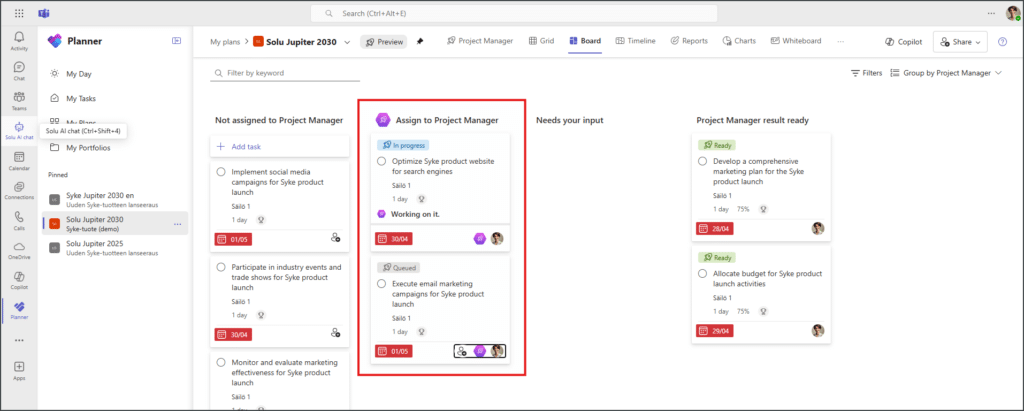Click Needs your input column header
This screenshot has width=1024, height=411.
click(569, 120)
